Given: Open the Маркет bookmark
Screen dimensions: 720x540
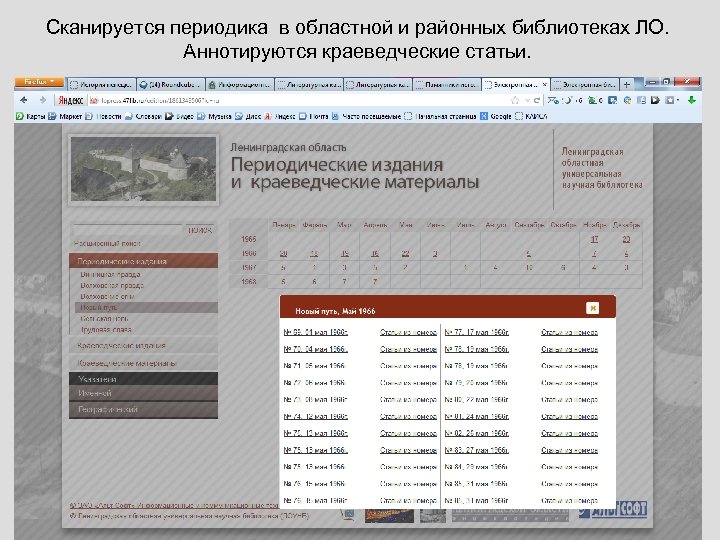Looking at the screenshot, I should (x=65, y=116).
